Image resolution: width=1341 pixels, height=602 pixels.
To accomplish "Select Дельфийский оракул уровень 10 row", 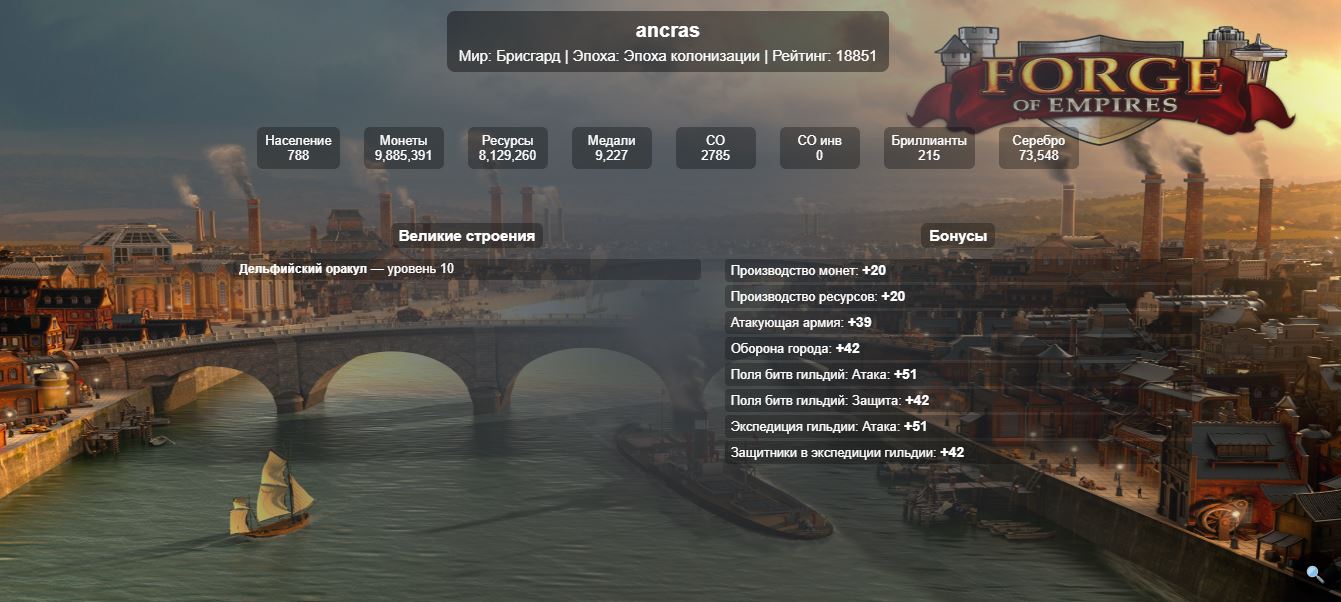I will click(467, 269).
